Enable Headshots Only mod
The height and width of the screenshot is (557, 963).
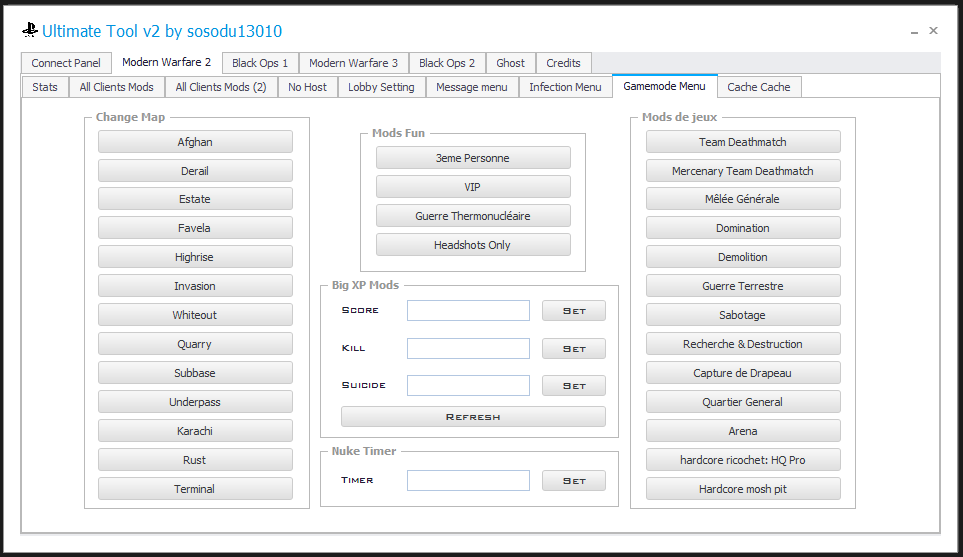click(473, 244)
